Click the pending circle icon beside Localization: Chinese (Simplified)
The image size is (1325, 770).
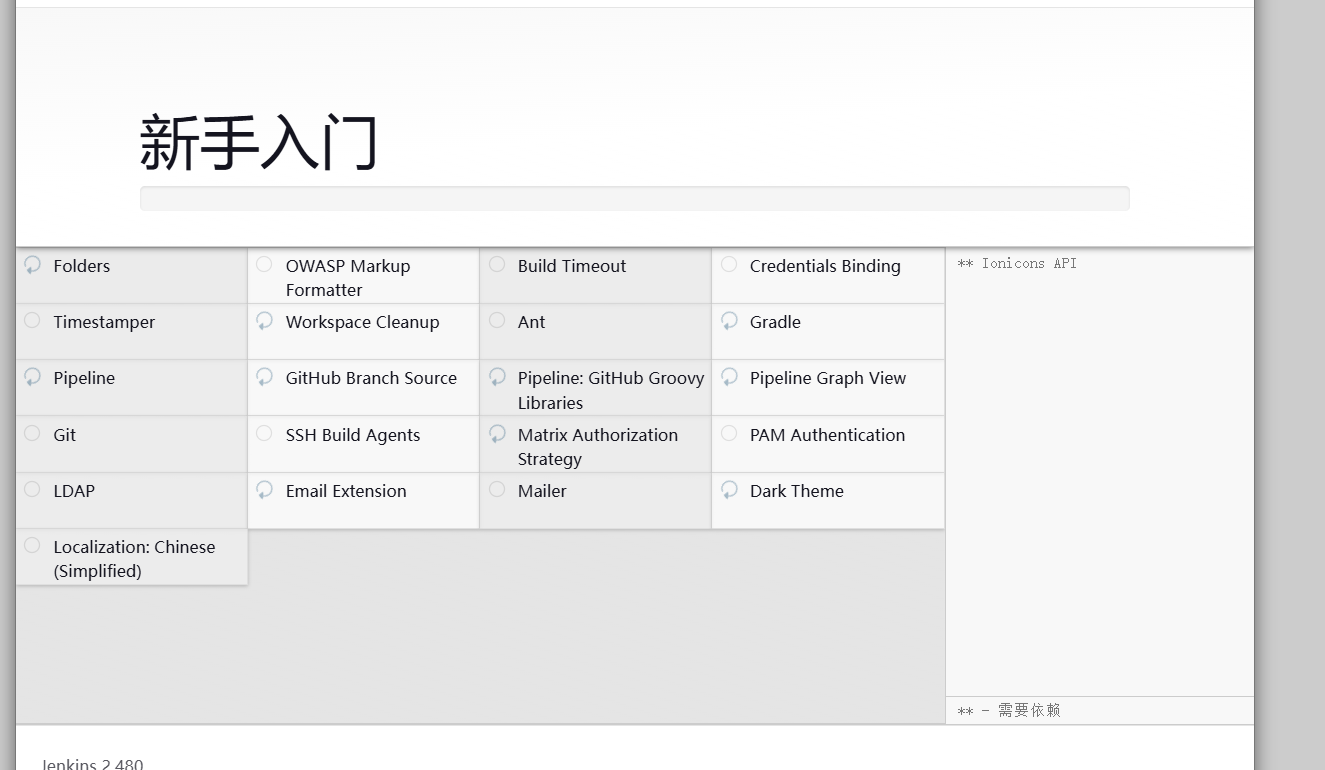[32, 545]
